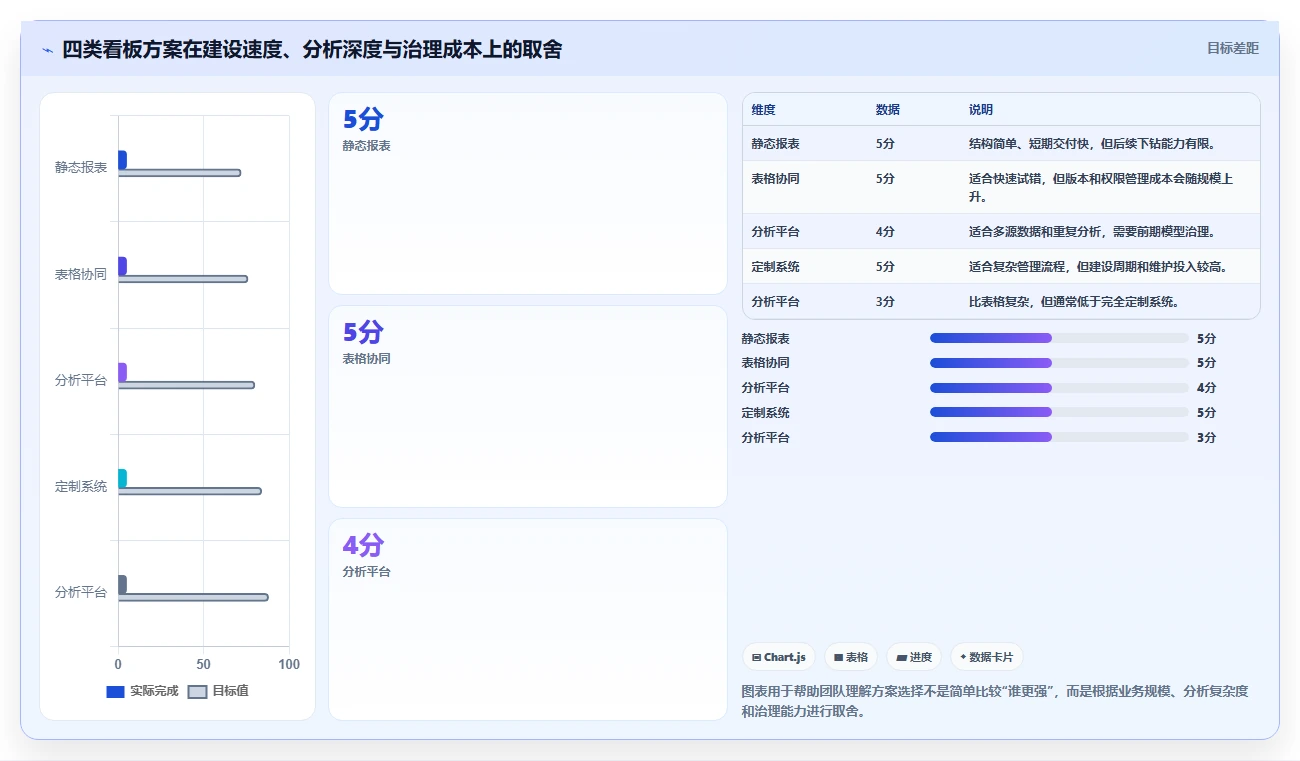Select the 数据卡片 chip
The height and width of the screenshot is (761, 1300).
pos(987,657)
